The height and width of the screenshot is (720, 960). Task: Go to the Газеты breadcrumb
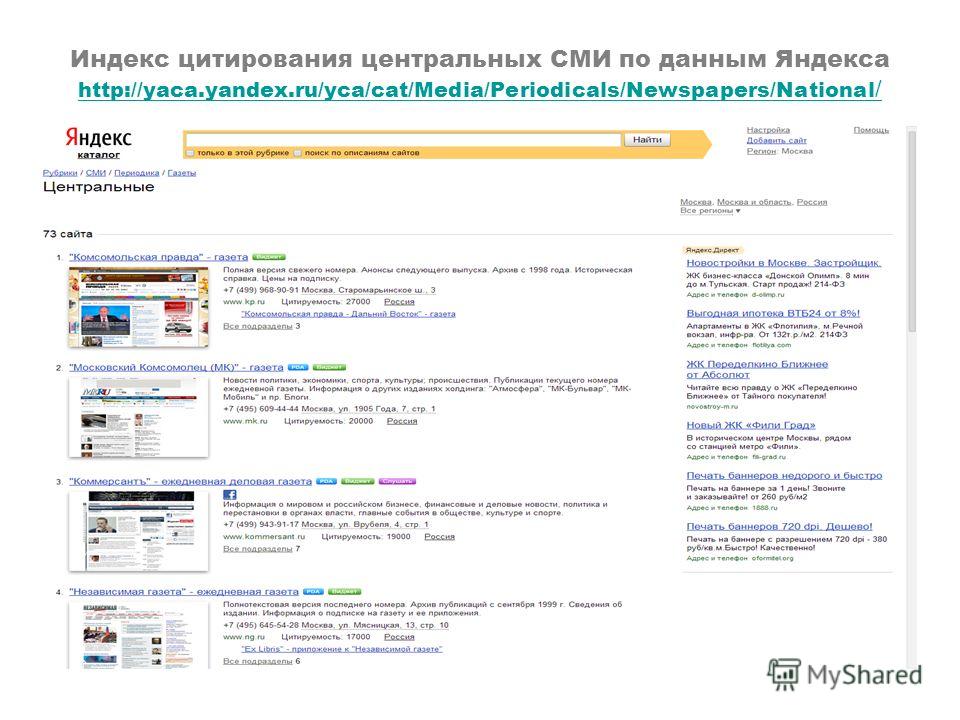tap(182, 173)
